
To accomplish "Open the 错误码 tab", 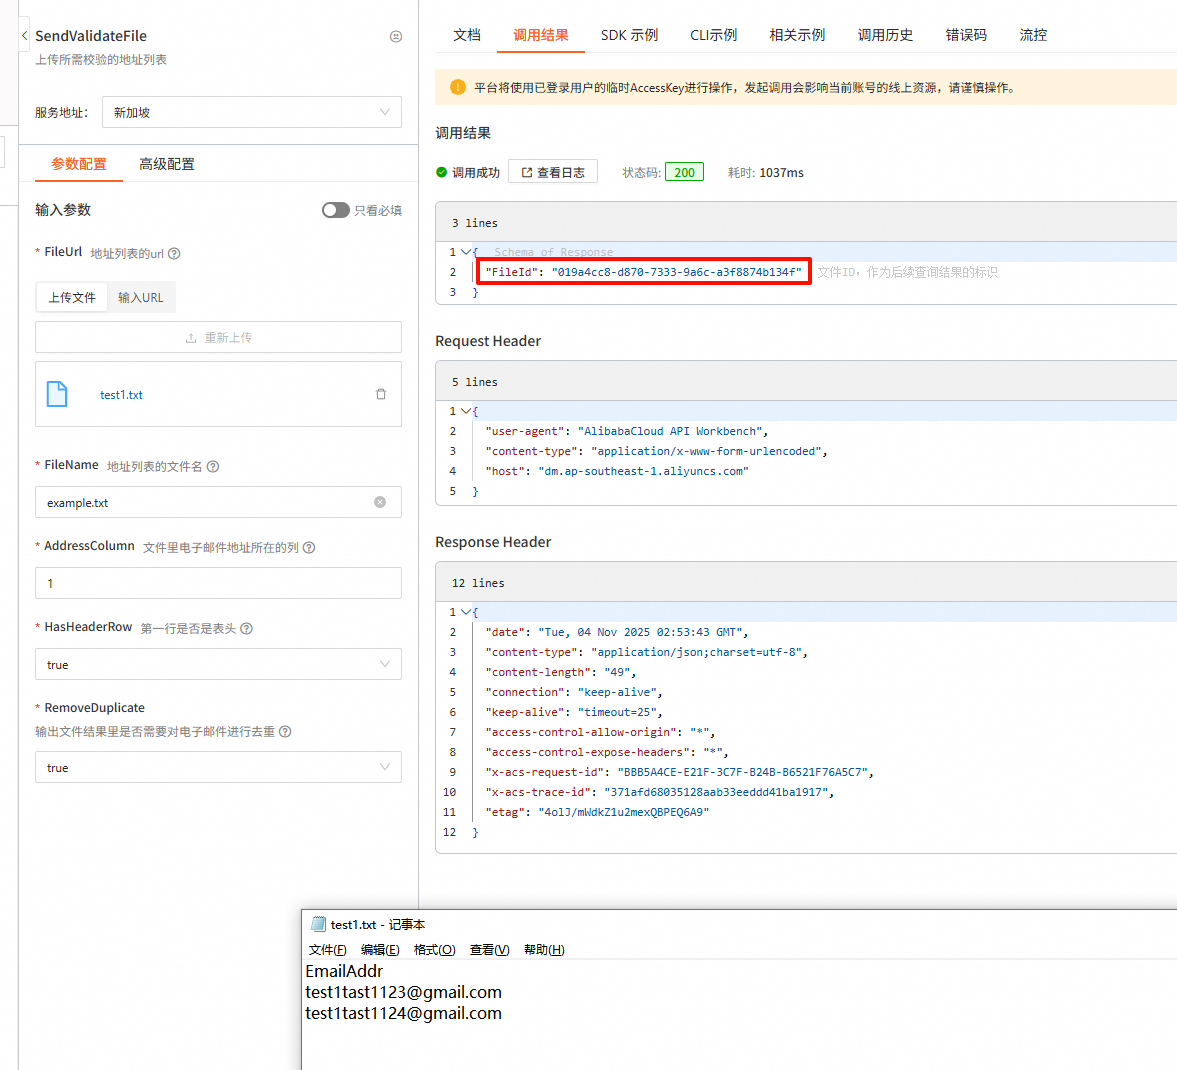I will pos(966,35).
